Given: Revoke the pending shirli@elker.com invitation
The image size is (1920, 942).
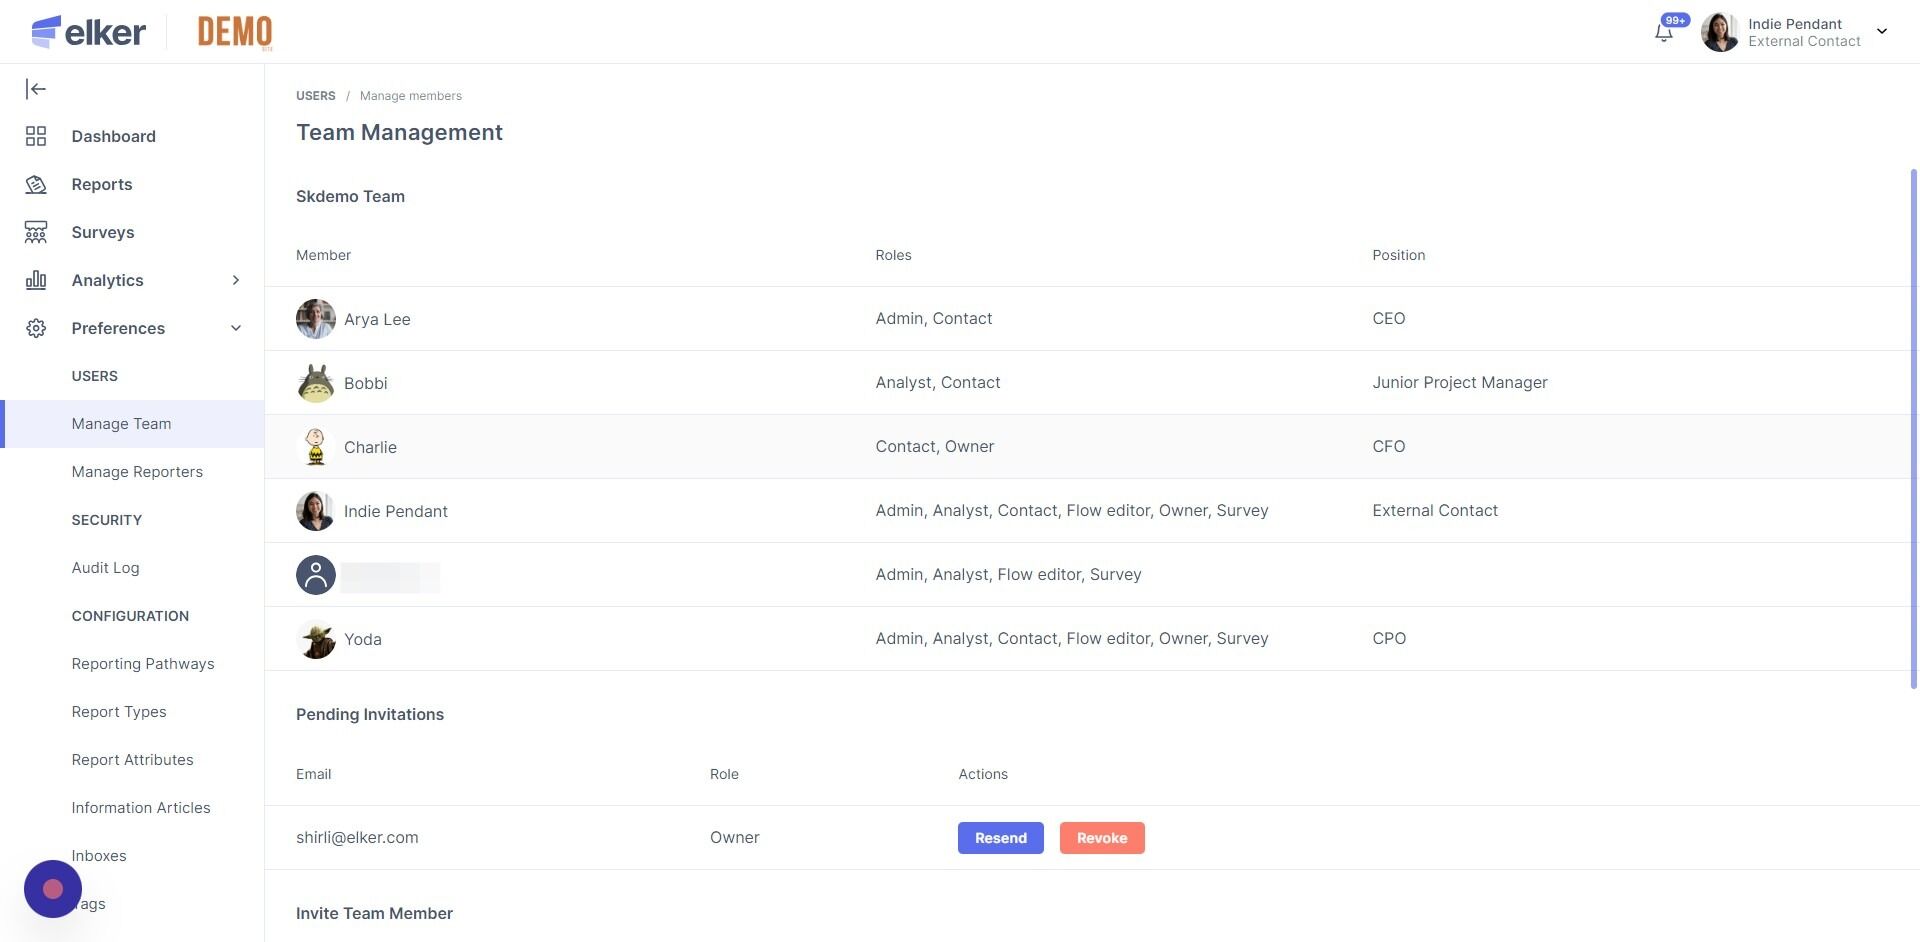Looking at the screenshot, I should pos(1102,838).
